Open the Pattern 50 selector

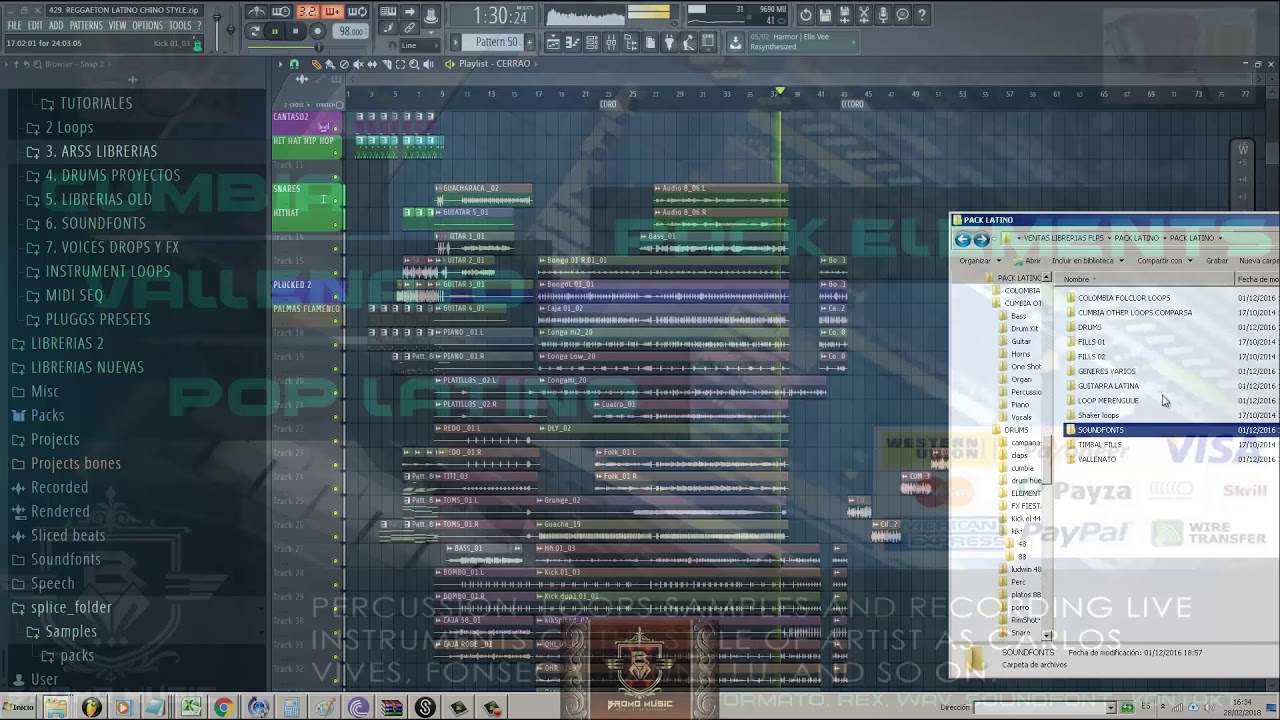[492, 42]
